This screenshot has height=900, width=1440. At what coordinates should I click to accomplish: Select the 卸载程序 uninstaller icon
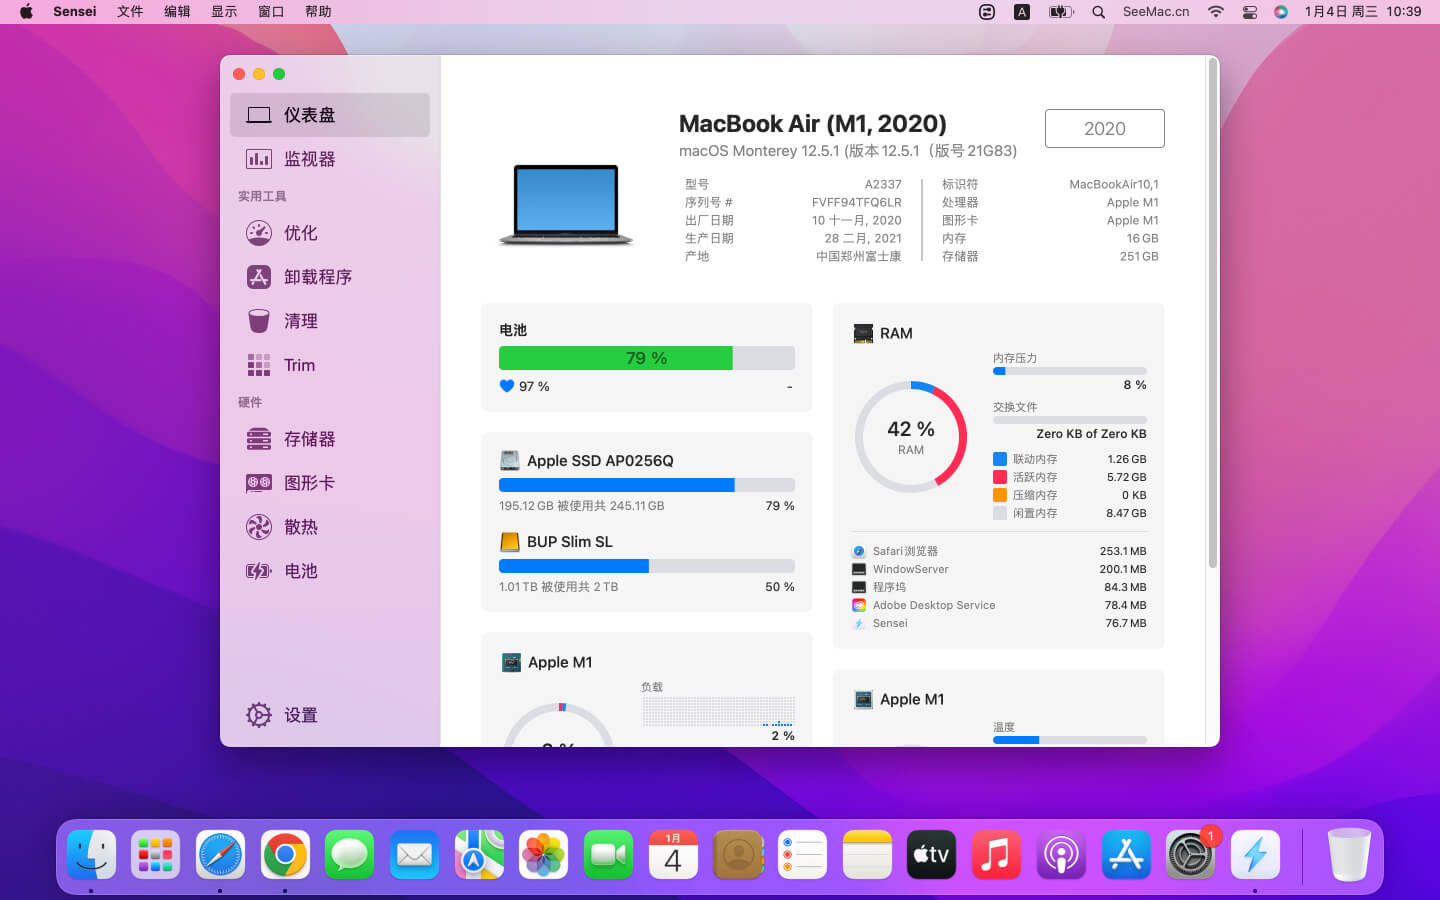(x=259, y=277)
